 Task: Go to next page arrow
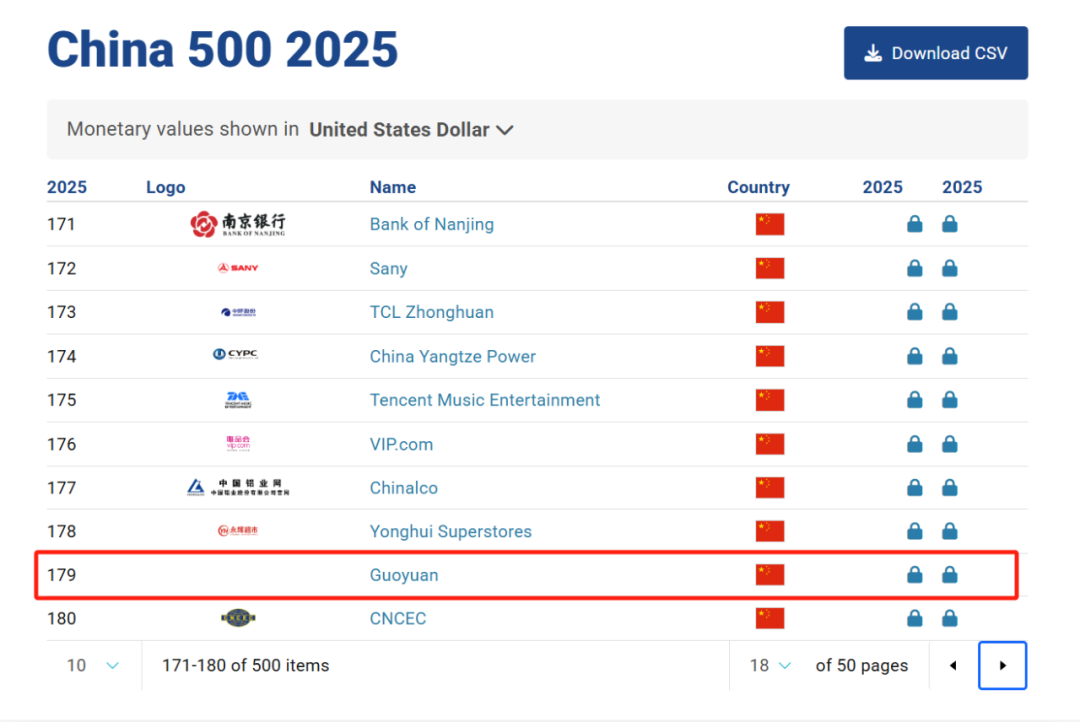coord(1002,666)
